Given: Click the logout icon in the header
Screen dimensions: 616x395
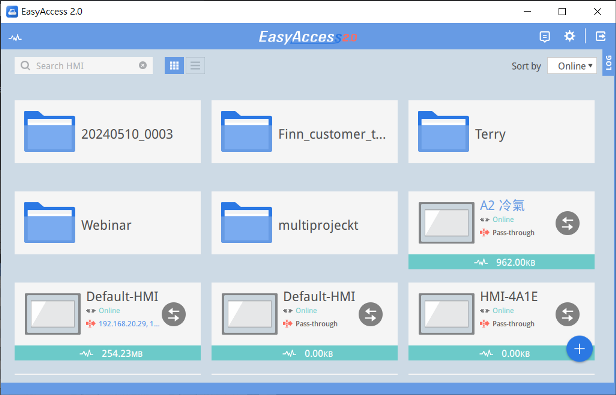Looking at the screenshot, I should click(601, 36).
